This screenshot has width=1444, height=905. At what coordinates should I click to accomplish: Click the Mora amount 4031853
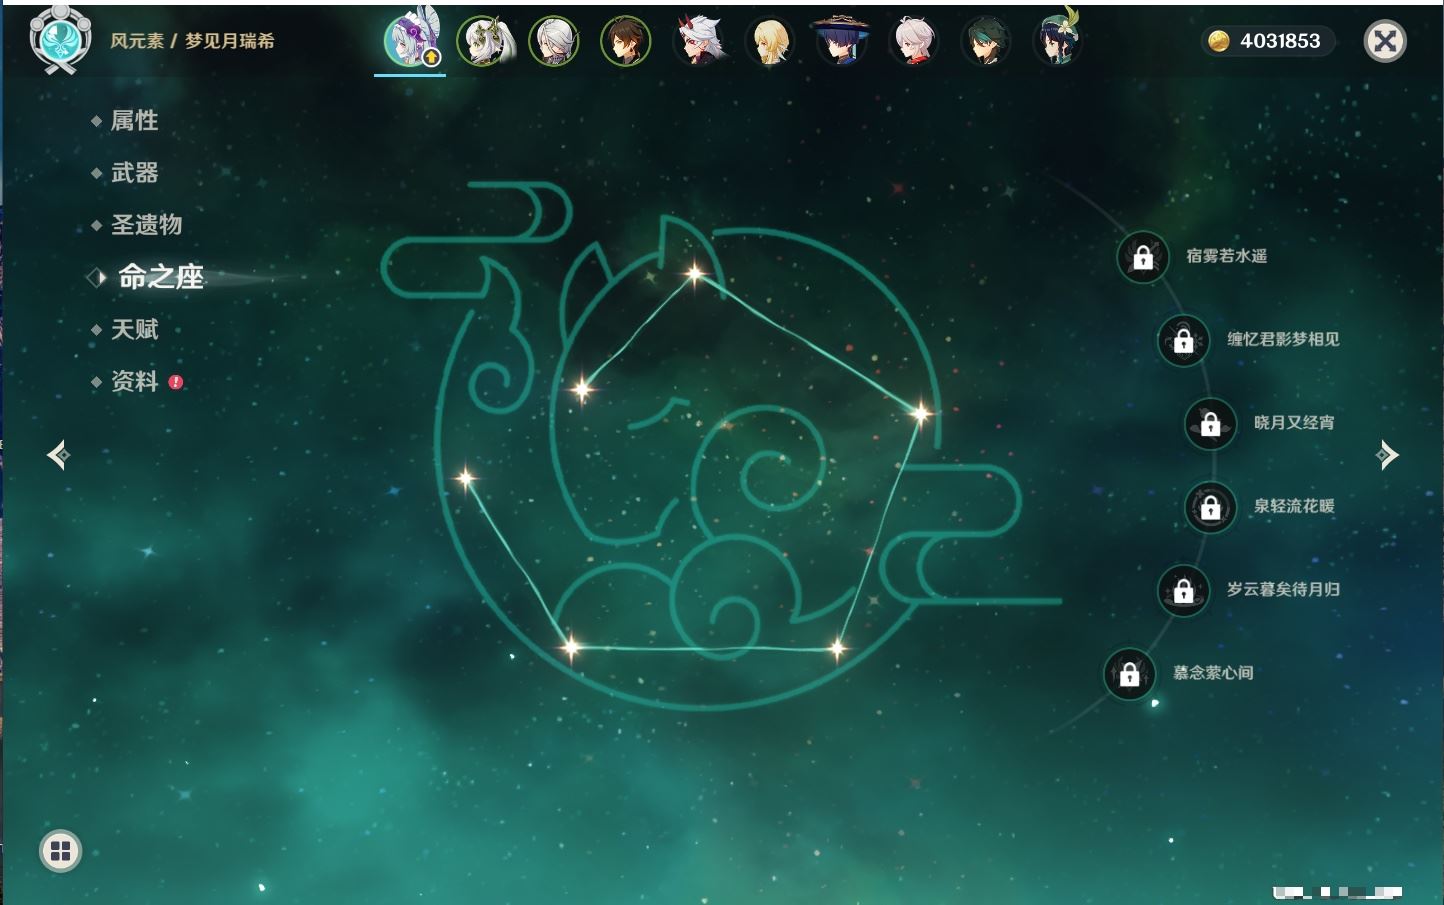point(1280,41)
